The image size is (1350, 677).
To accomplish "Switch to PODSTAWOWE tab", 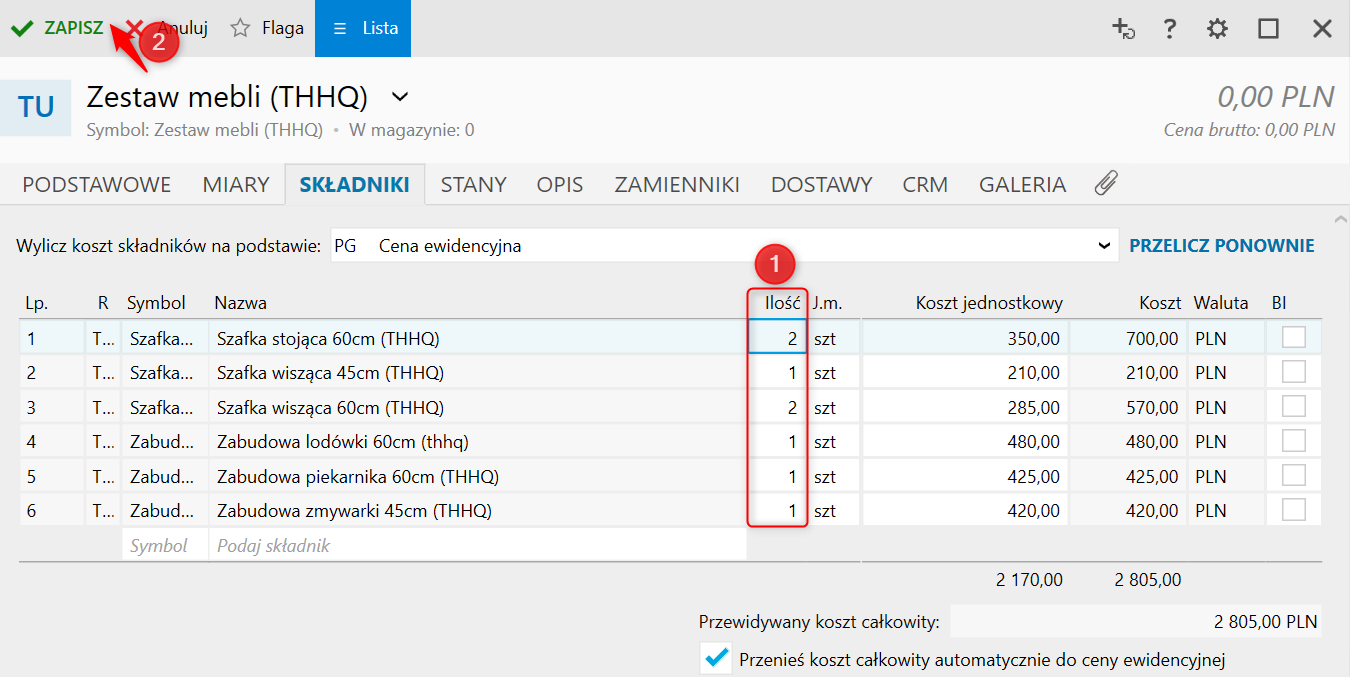I will 97,185.
